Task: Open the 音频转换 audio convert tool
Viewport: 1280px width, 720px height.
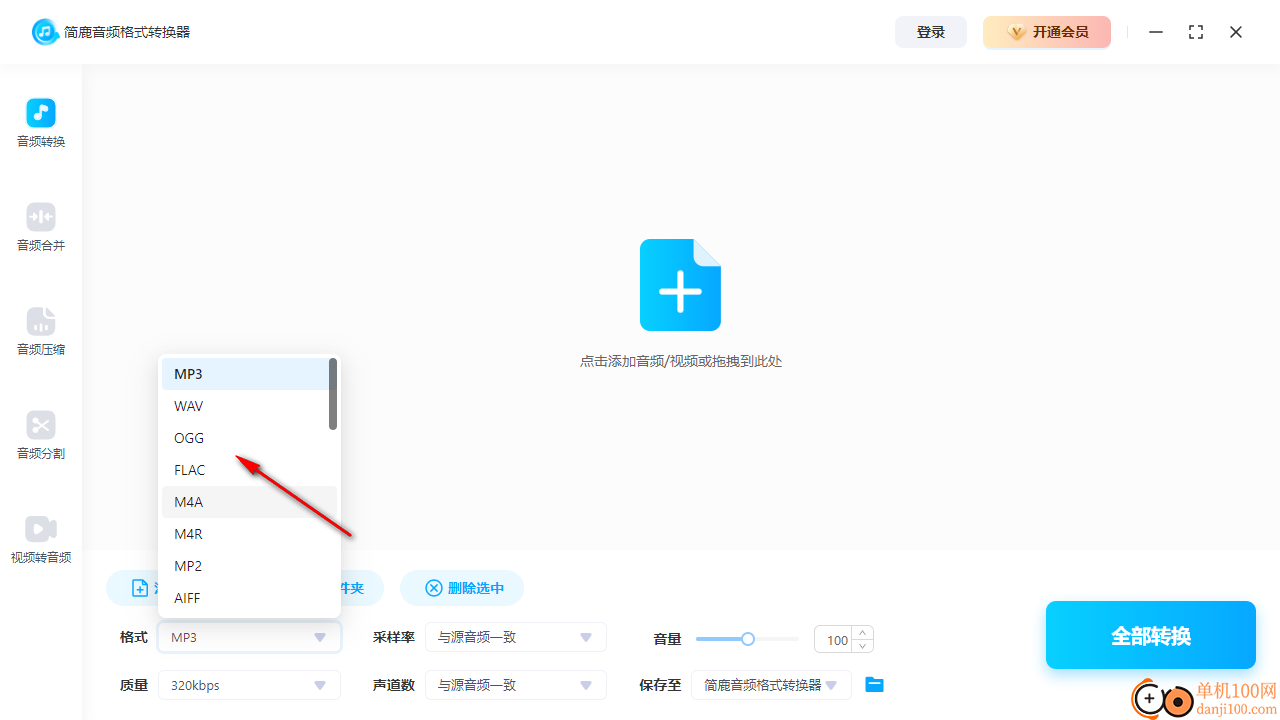Action: (x=41, y=124)
